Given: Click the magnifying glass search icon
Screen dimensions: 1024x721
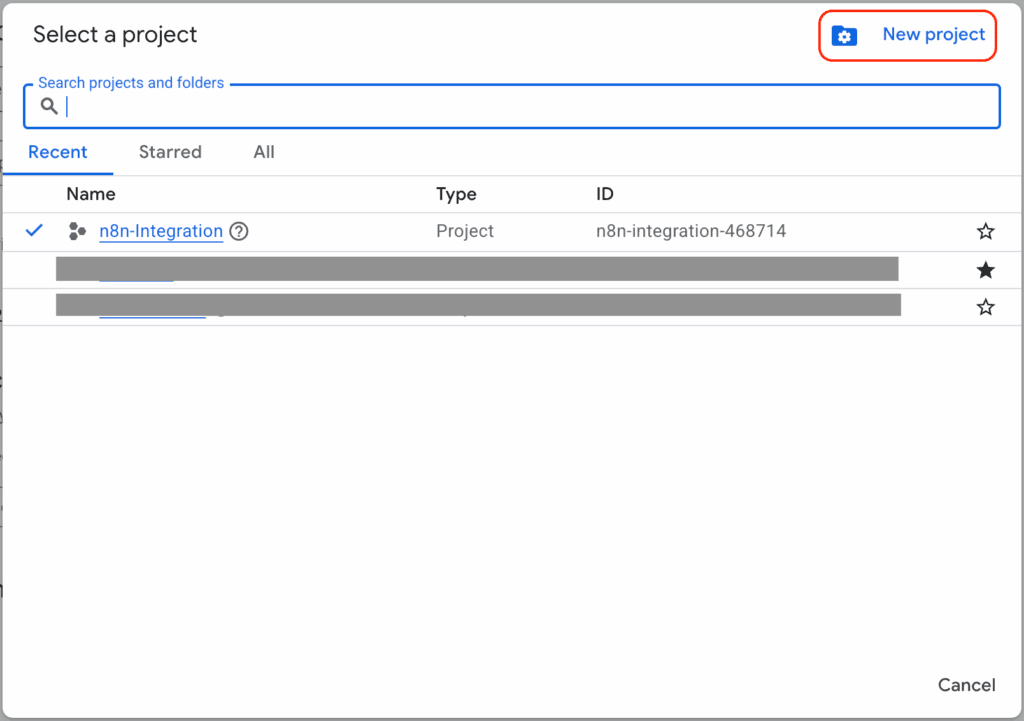Looking at the screenshot, I should (x=49, y=106).
